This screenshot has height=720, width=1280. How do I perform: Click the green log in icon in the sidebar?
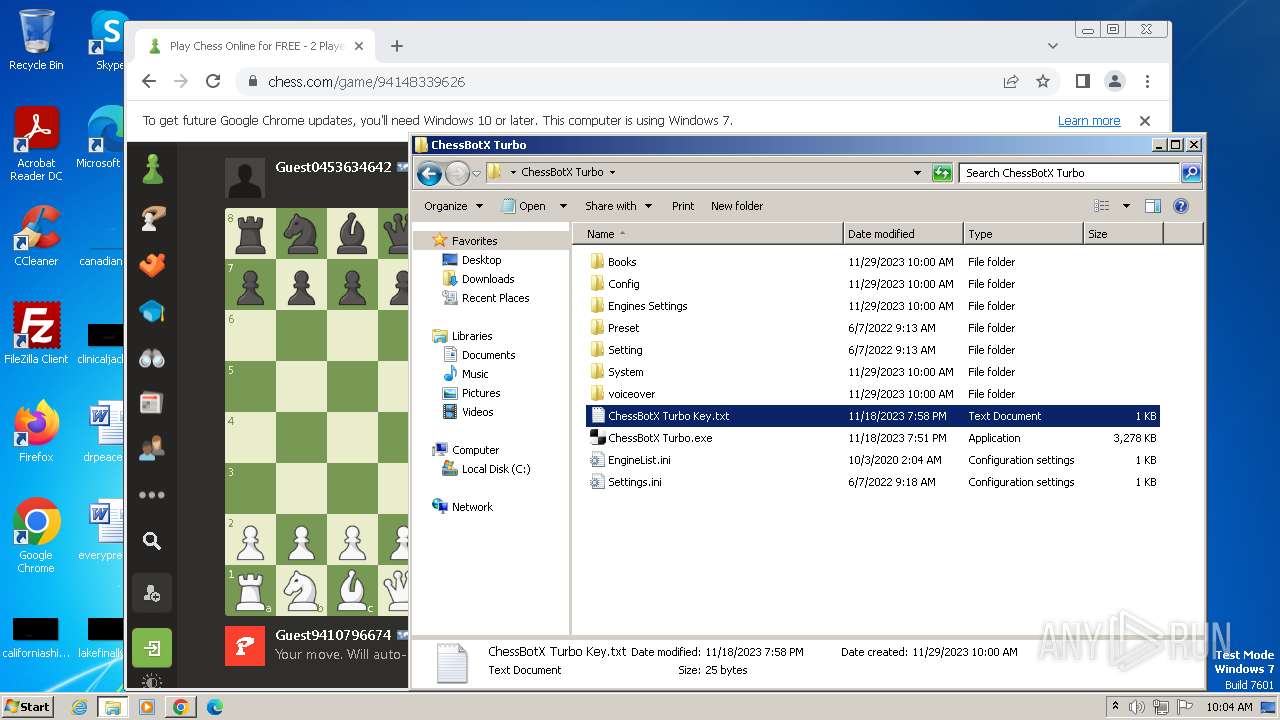tap(152, 648)
